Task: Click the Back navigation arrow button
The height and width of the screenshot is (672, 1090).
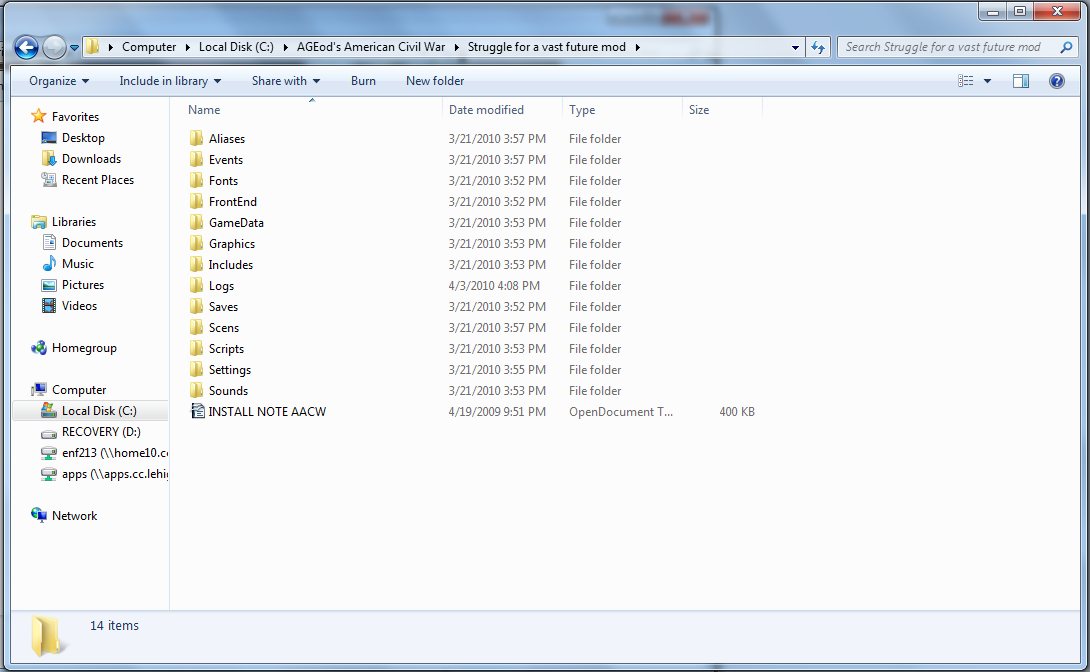Action: pos(26,47)
